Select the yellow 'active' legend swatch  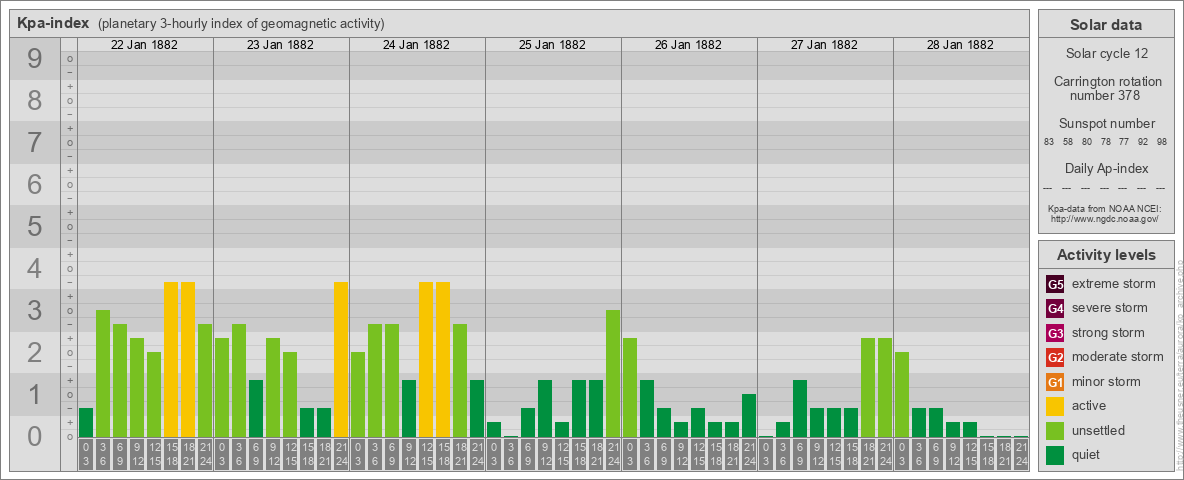1055,406
